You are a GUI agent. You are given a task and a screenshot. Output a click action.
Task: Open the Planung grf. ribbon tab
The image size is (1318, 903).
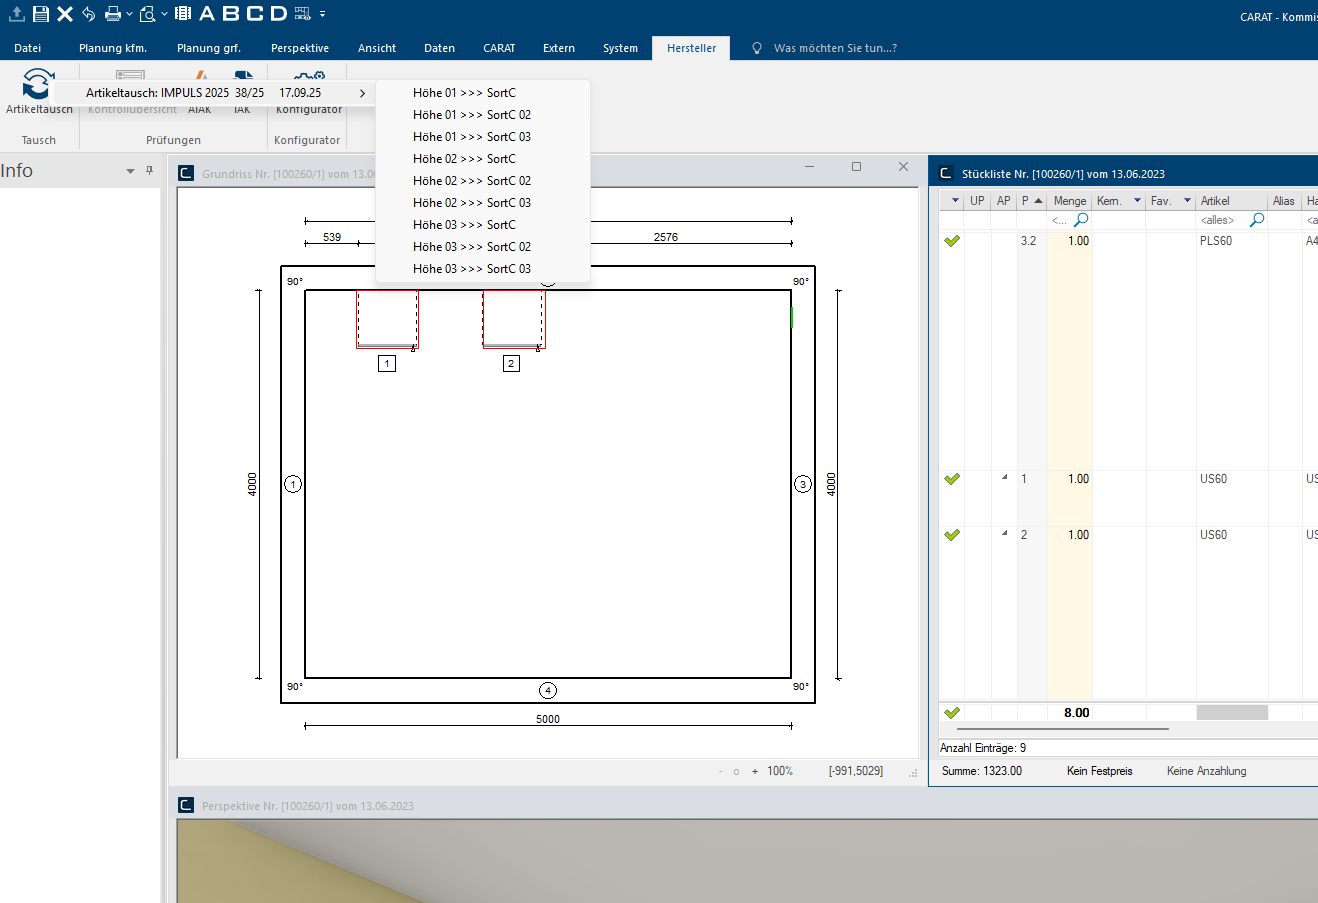(x=208, y=48)
